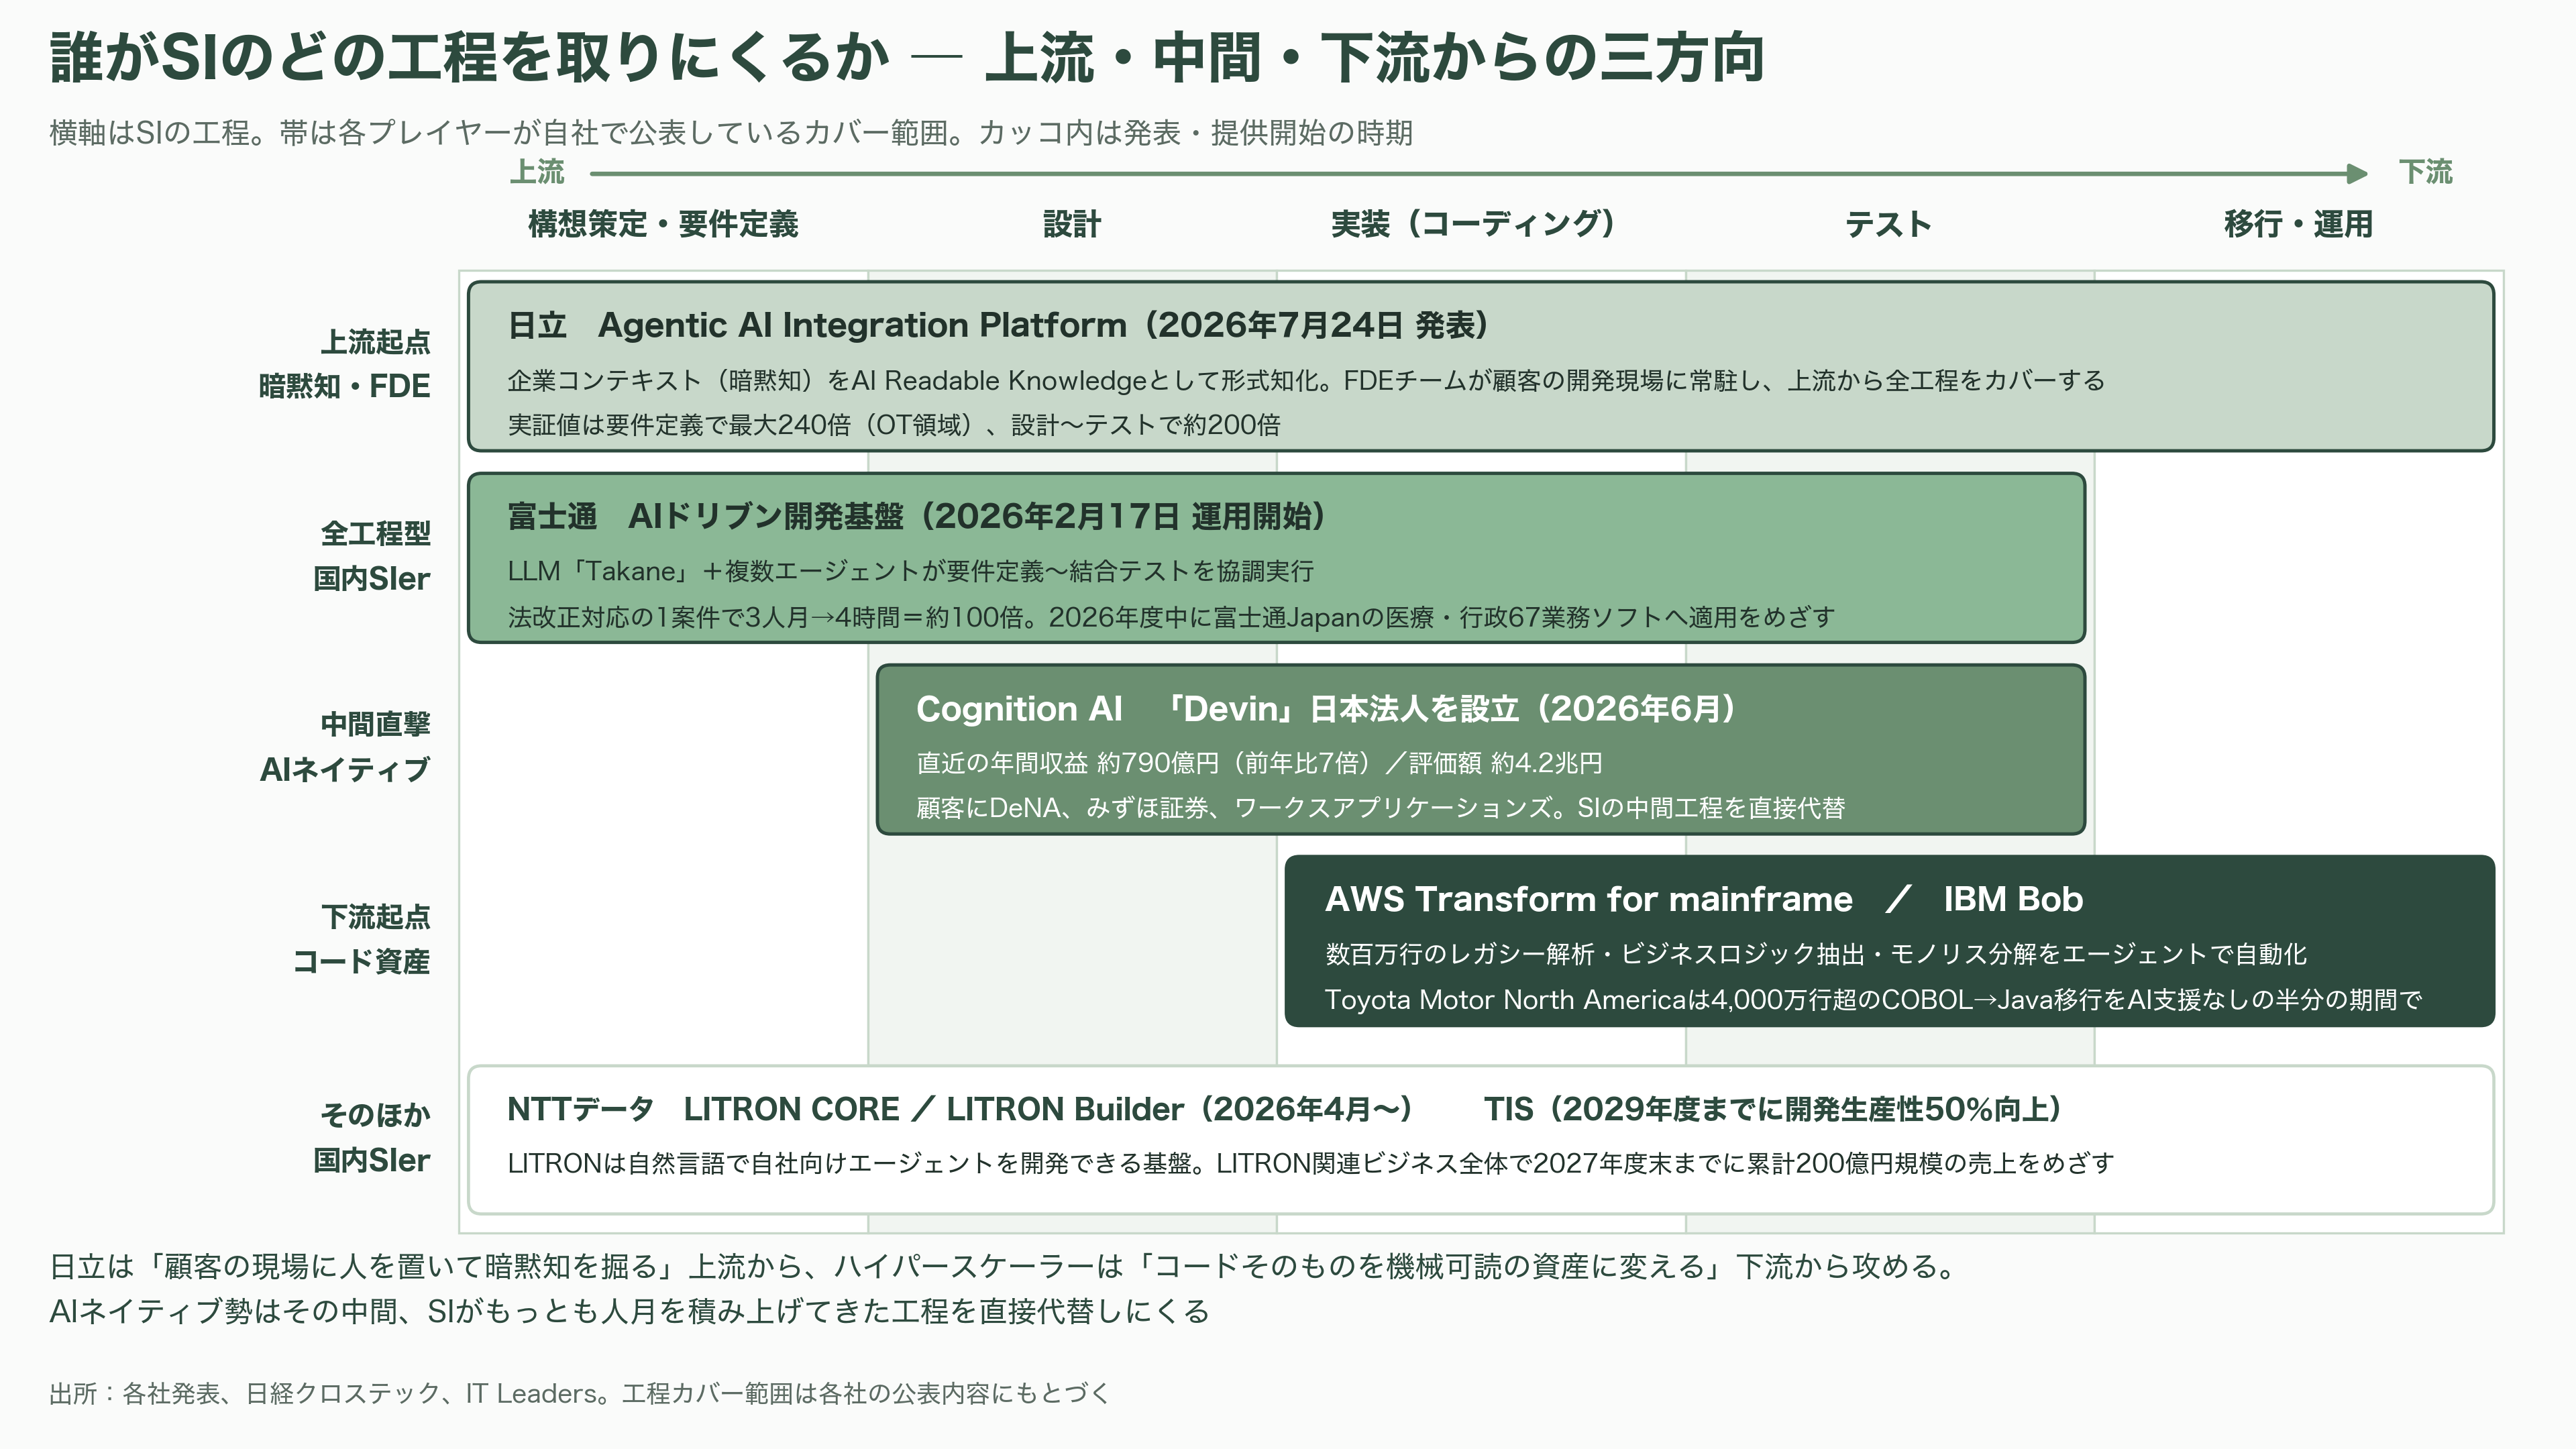The width and height of the screenshot is (2576, 1449).
Task: Click the 上流 label left of the arrow
Action: (537, 172)
